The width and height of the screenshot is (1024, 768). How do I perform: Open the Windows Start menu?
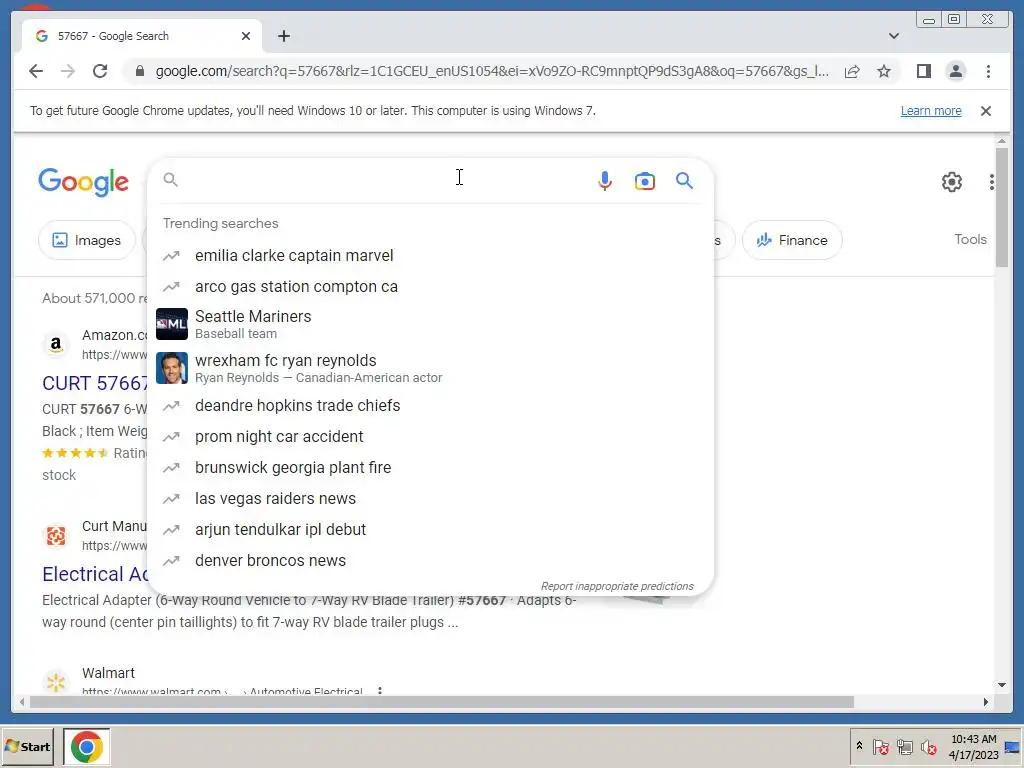27,747
